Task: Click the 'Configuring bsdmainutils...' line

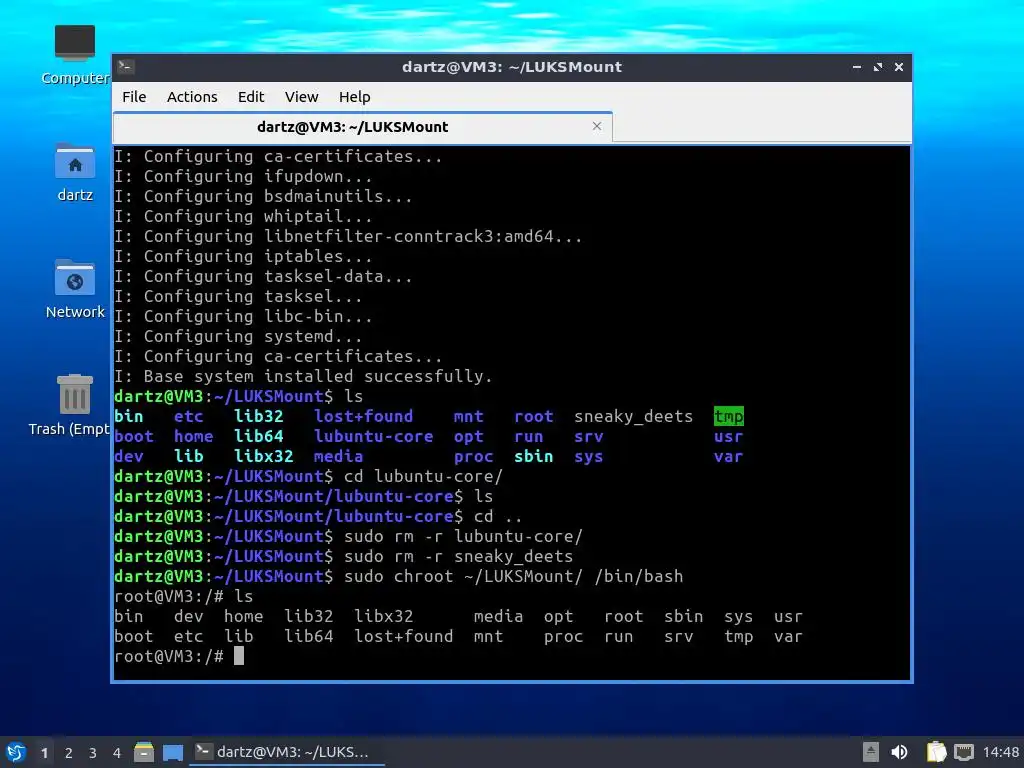Action: [264, 196]
